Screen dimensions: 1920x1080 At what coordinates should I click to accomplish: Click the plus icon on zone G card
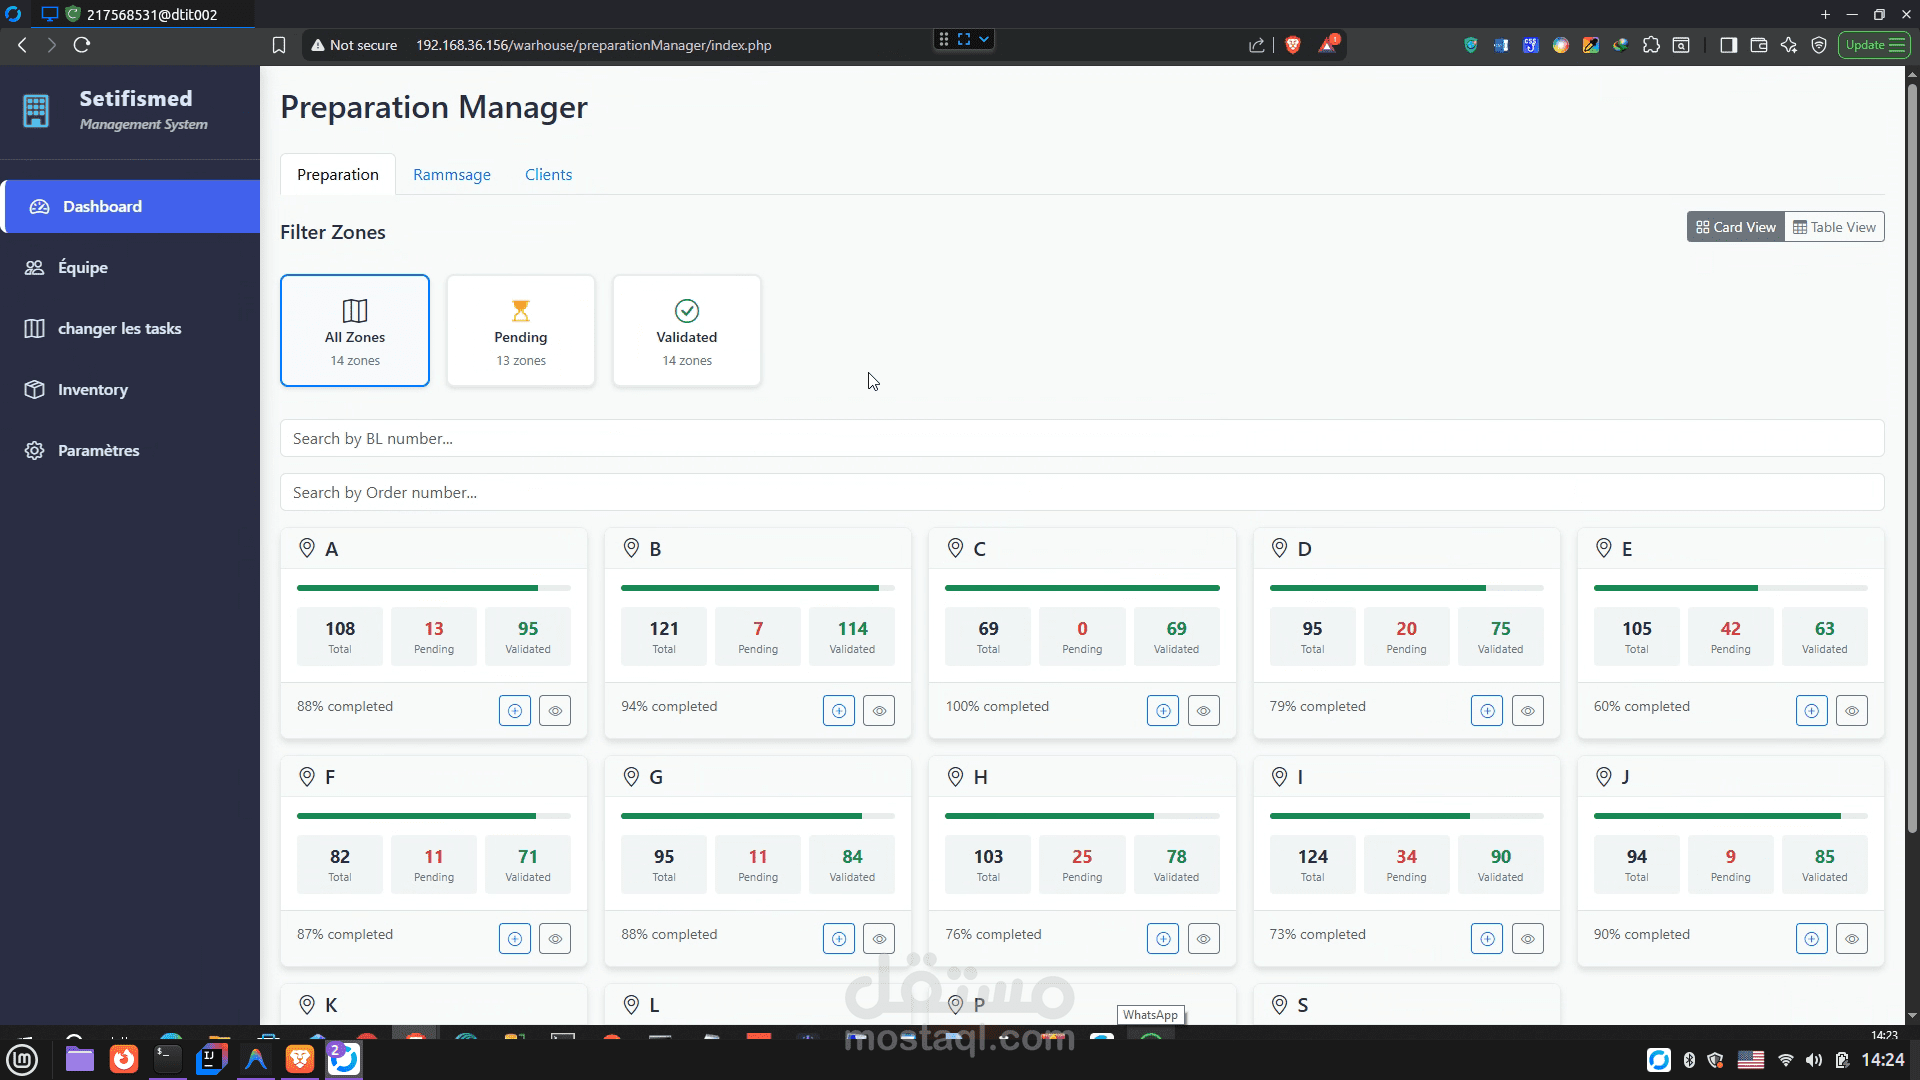pos(838,939)
